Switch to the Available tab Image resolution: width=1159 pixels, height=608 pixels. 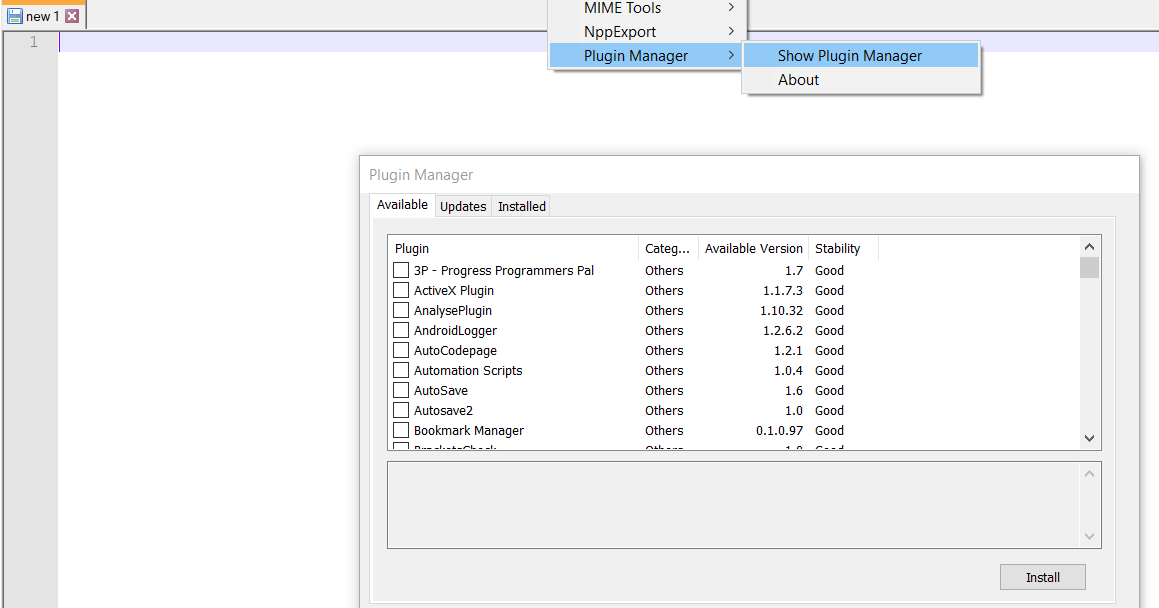tap(402, 205)
